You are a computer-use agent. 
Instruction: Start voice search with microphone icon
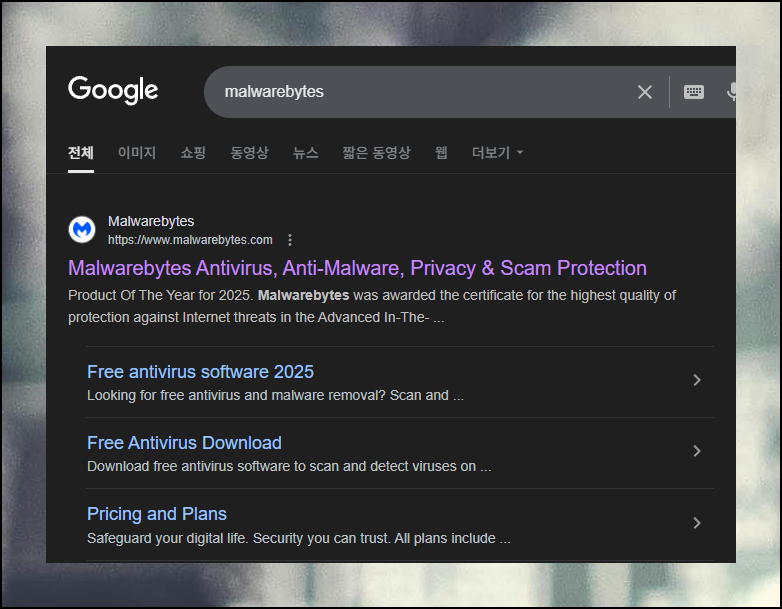click(731, 92)
